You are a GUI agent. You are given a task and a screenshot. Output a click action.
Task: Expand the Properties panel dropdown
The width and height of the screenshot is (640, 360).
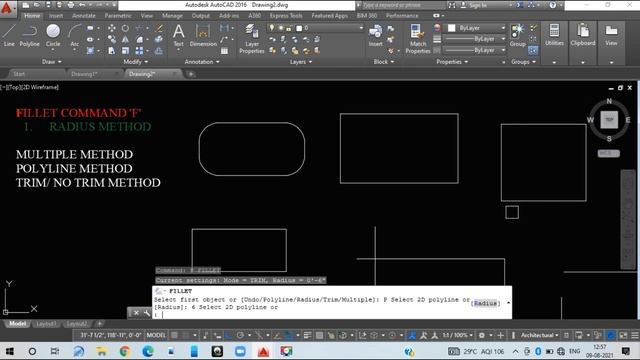[x=452, y=62]
